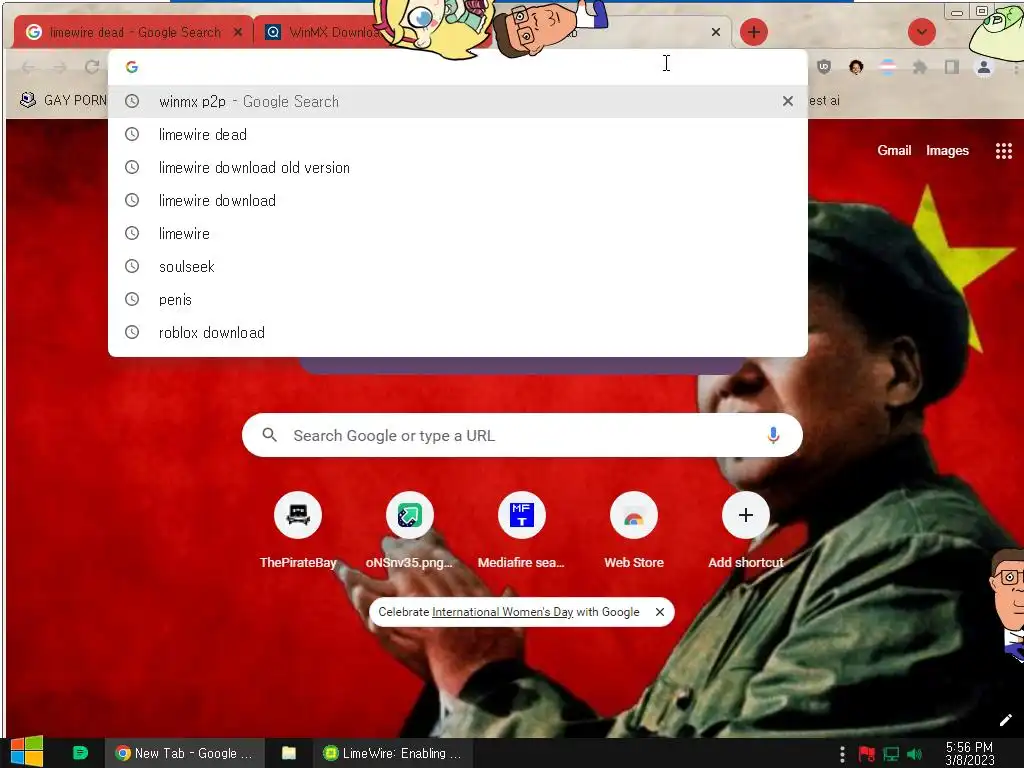Select limewire dead suggestion
The height and width of the screenshot is (768, 1024).
click(457, 135)
